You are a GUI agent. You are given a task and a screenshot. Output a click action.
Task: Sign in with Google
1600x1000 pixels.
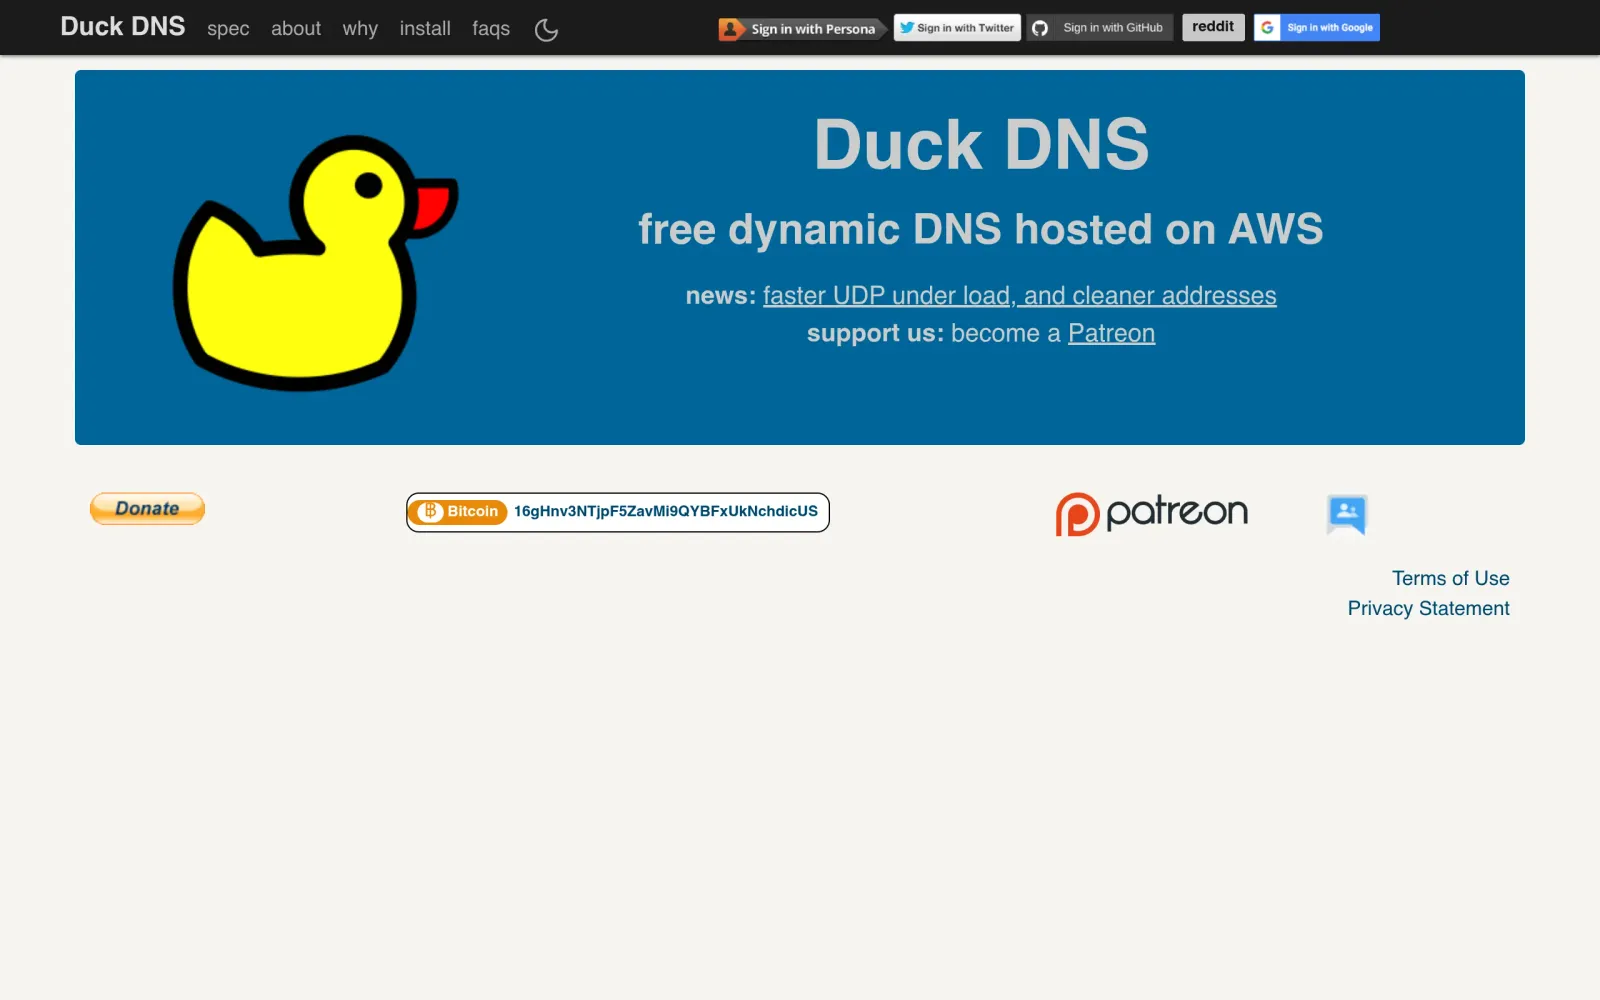click(x=1317, y=28)
